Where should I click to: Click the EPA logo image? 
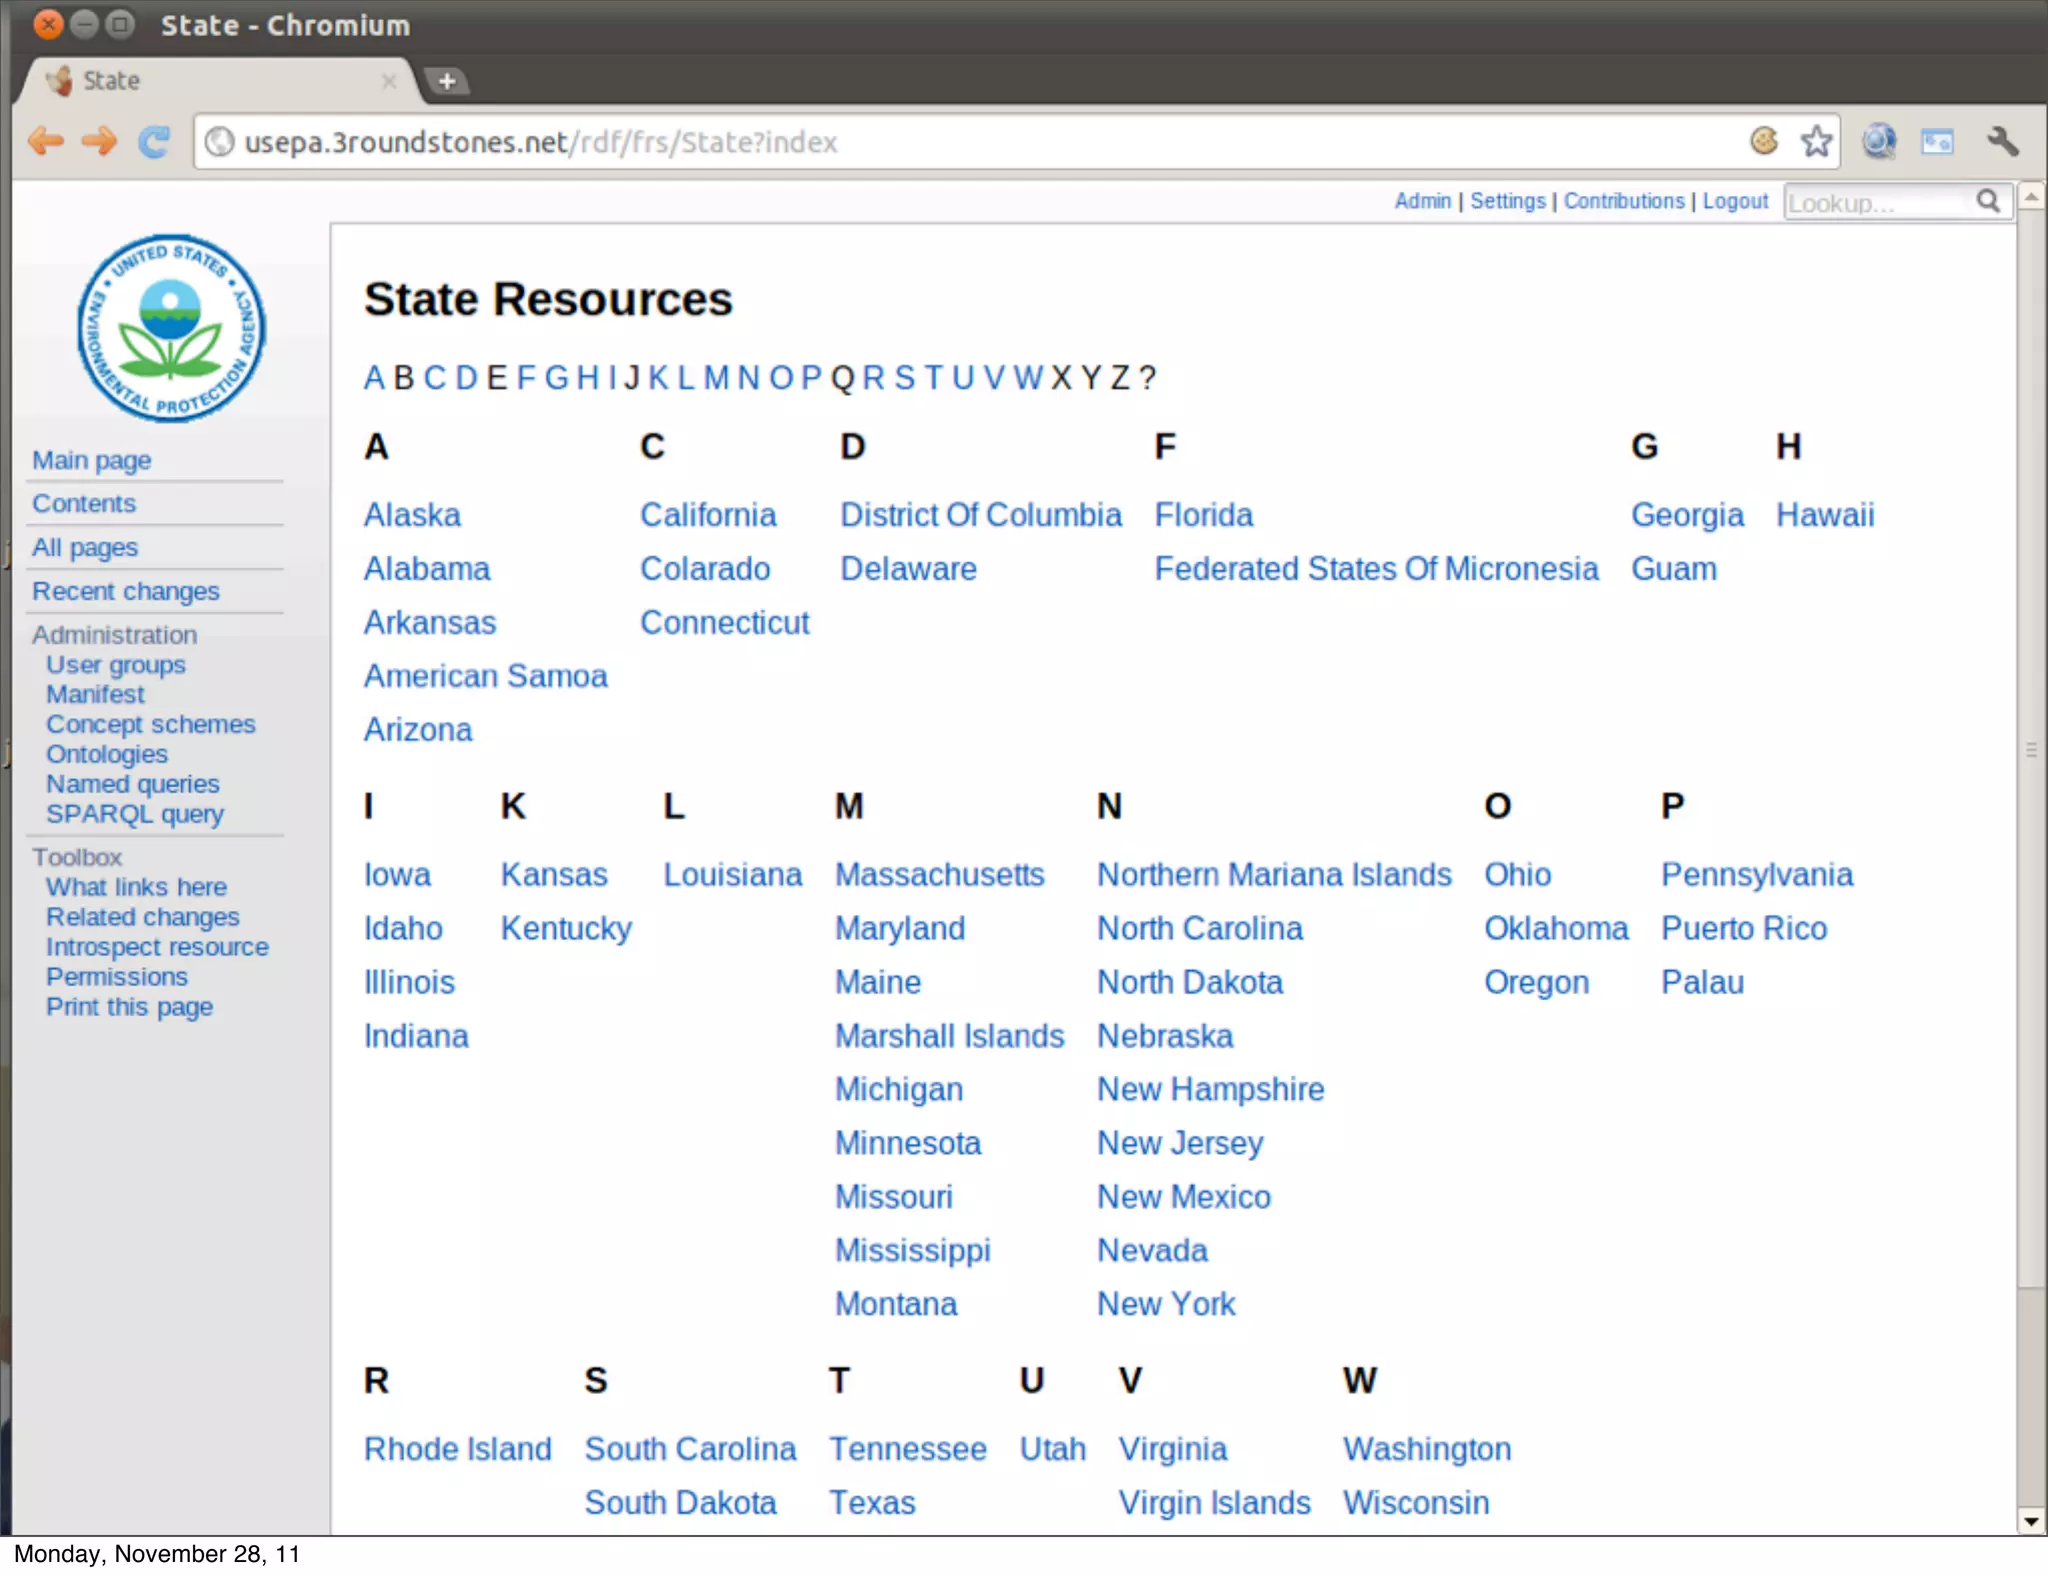171,328
